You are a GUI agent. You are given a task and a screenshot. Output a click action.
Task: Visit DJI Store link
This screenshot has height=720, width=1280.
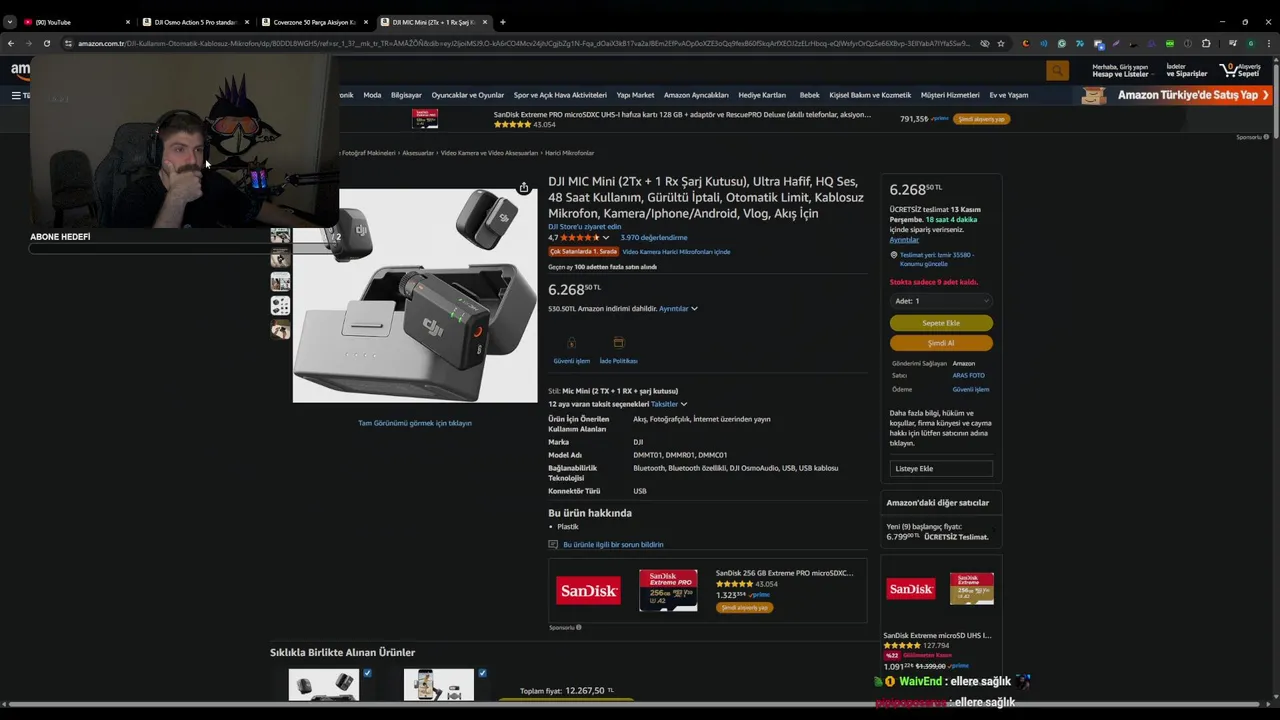pos(584,227)
